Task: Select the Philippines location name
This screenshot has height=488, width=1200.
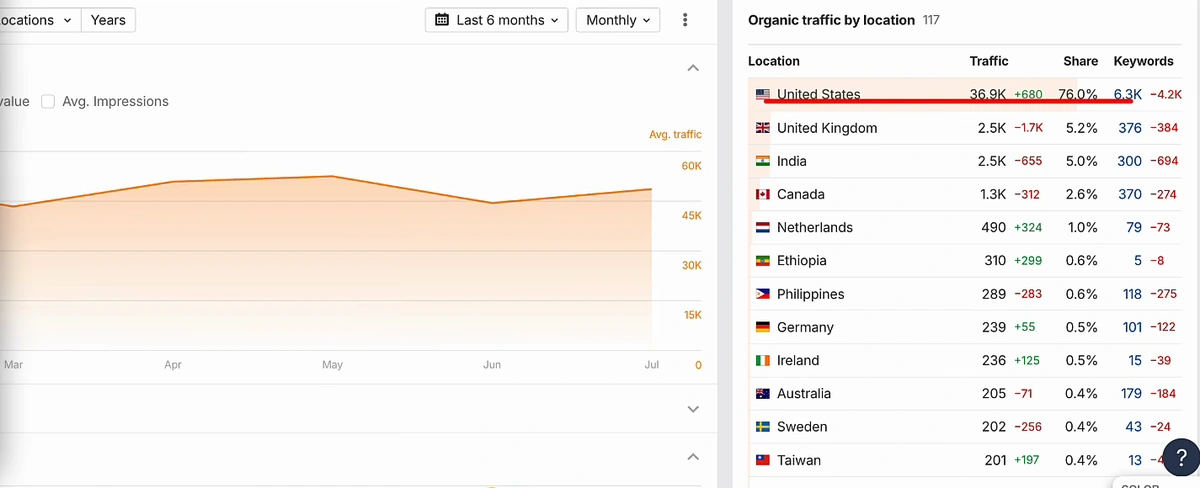Action: (811, 294)
